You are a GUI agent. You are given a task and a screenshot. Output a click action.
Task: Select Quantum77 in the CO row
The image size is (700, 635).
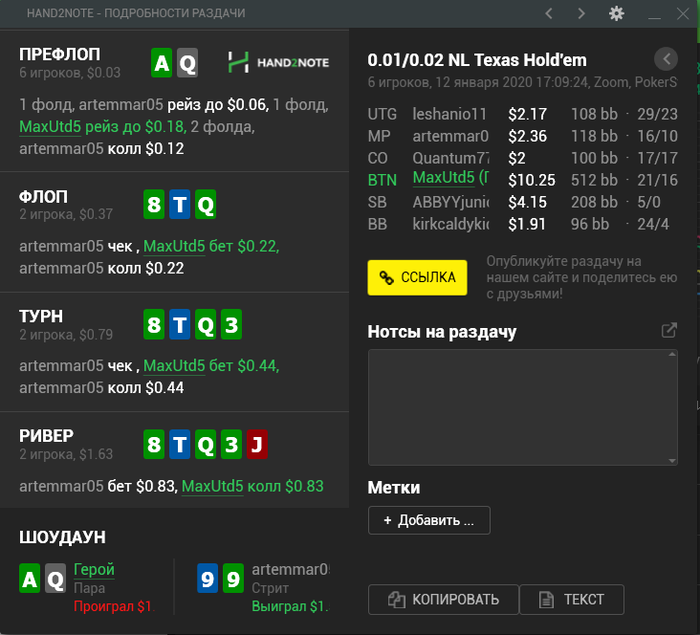(451, 158)
